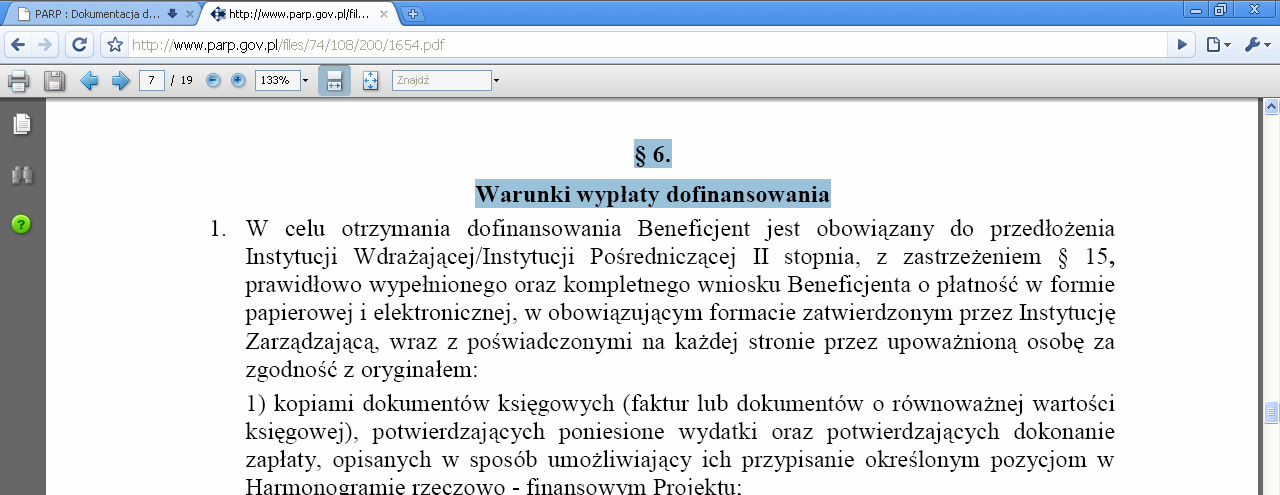Click the go arrow beside address bar
1280x495 pixels.
click(1182, 45)
